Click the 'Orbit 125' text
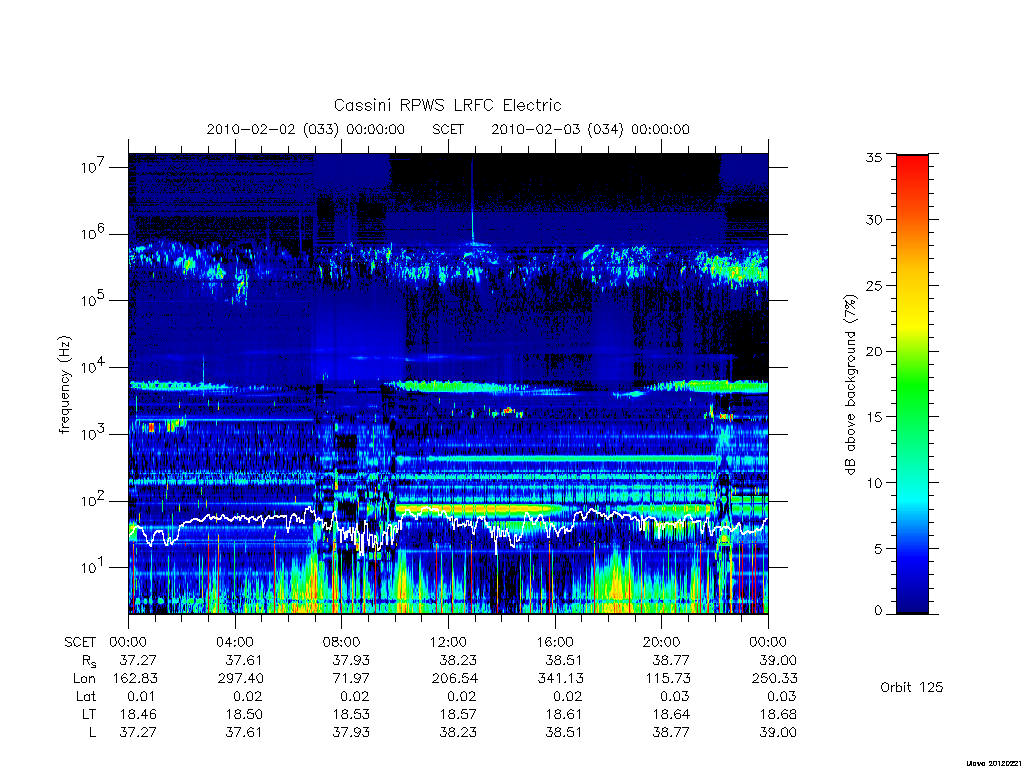 pos(912,687)
